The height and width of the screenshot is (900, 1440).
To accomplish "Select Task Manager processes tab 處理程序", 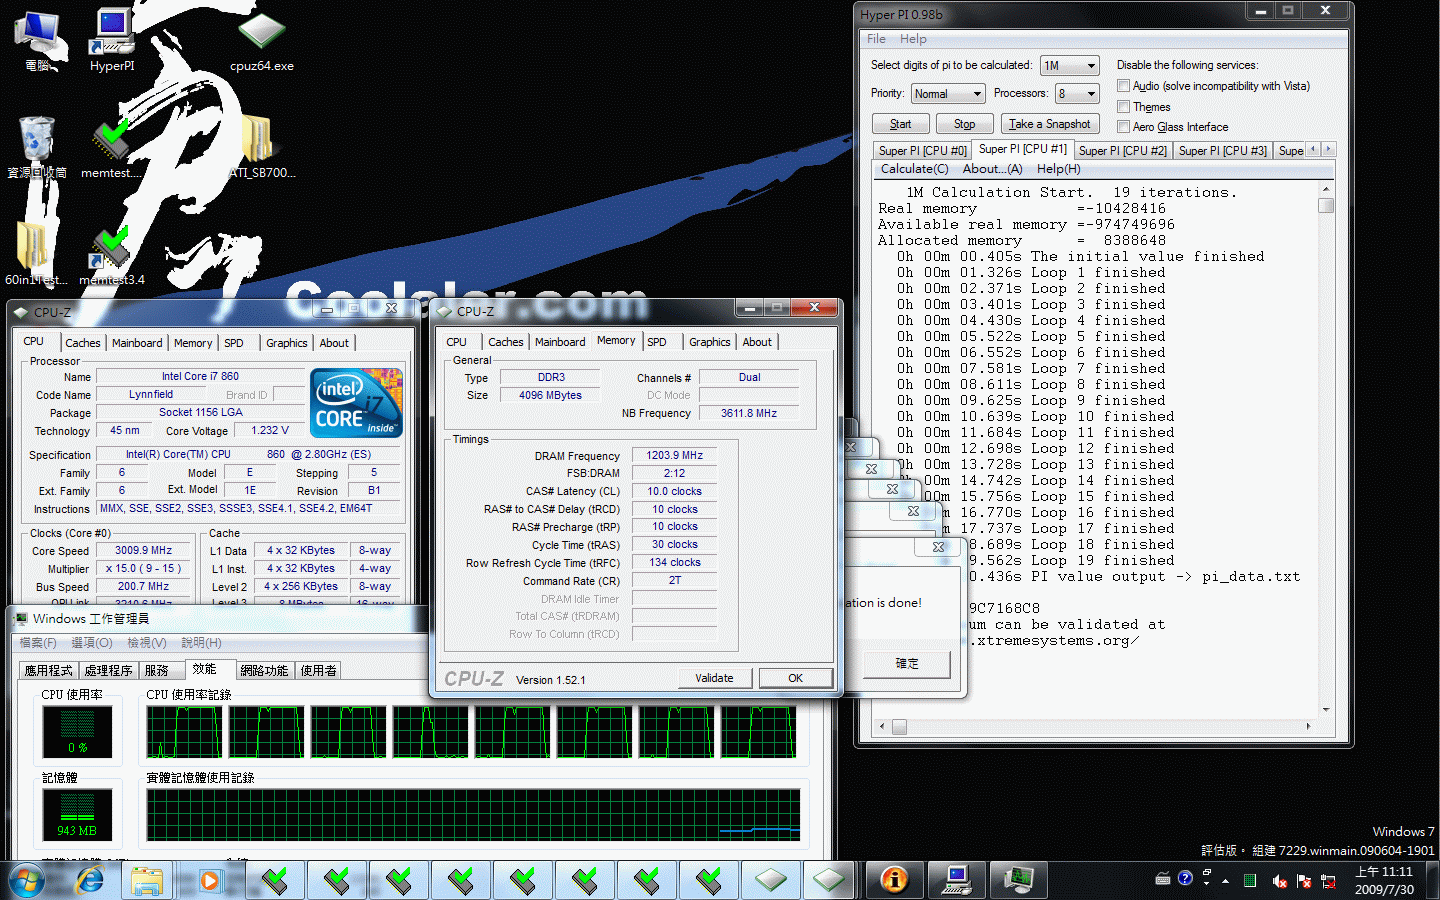I will click(108, 670).
